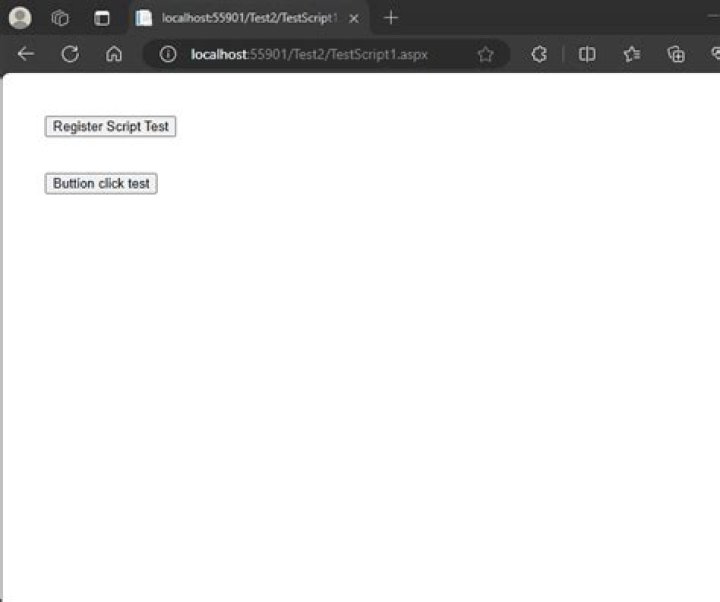Go to the Home page
Image resolution: width=720 pixels, height=602 pixels.
(114, 54)
